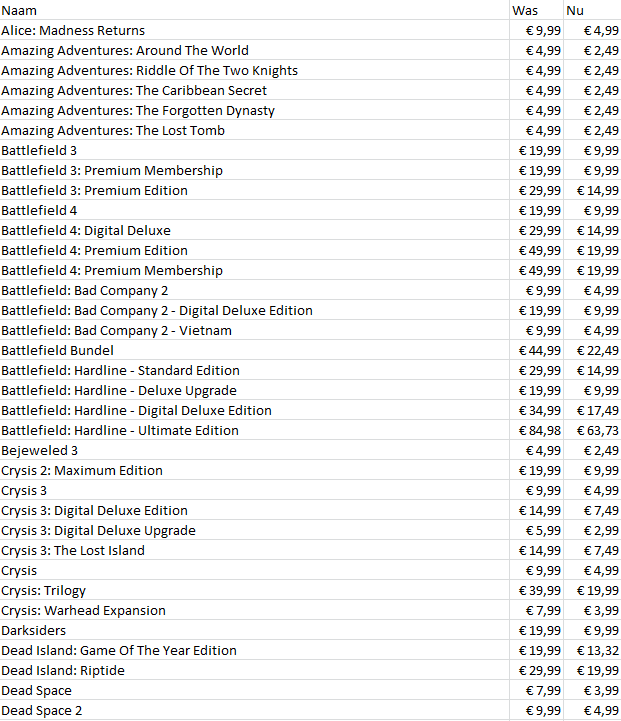The width and height of the screenshot is (621, 721).
Task: Click Was price € 29,99 of Dead Island: Riptide
Action: pyautogui.click(x=536, y=670)
